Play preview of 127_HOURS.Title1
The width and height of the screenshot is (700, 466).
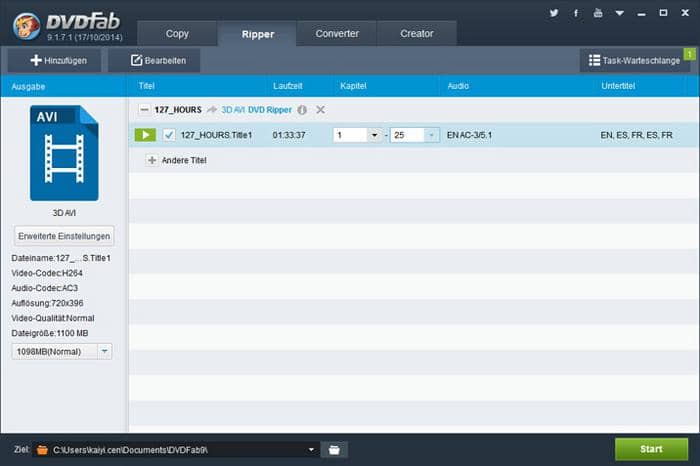click(x=145, y=135)
